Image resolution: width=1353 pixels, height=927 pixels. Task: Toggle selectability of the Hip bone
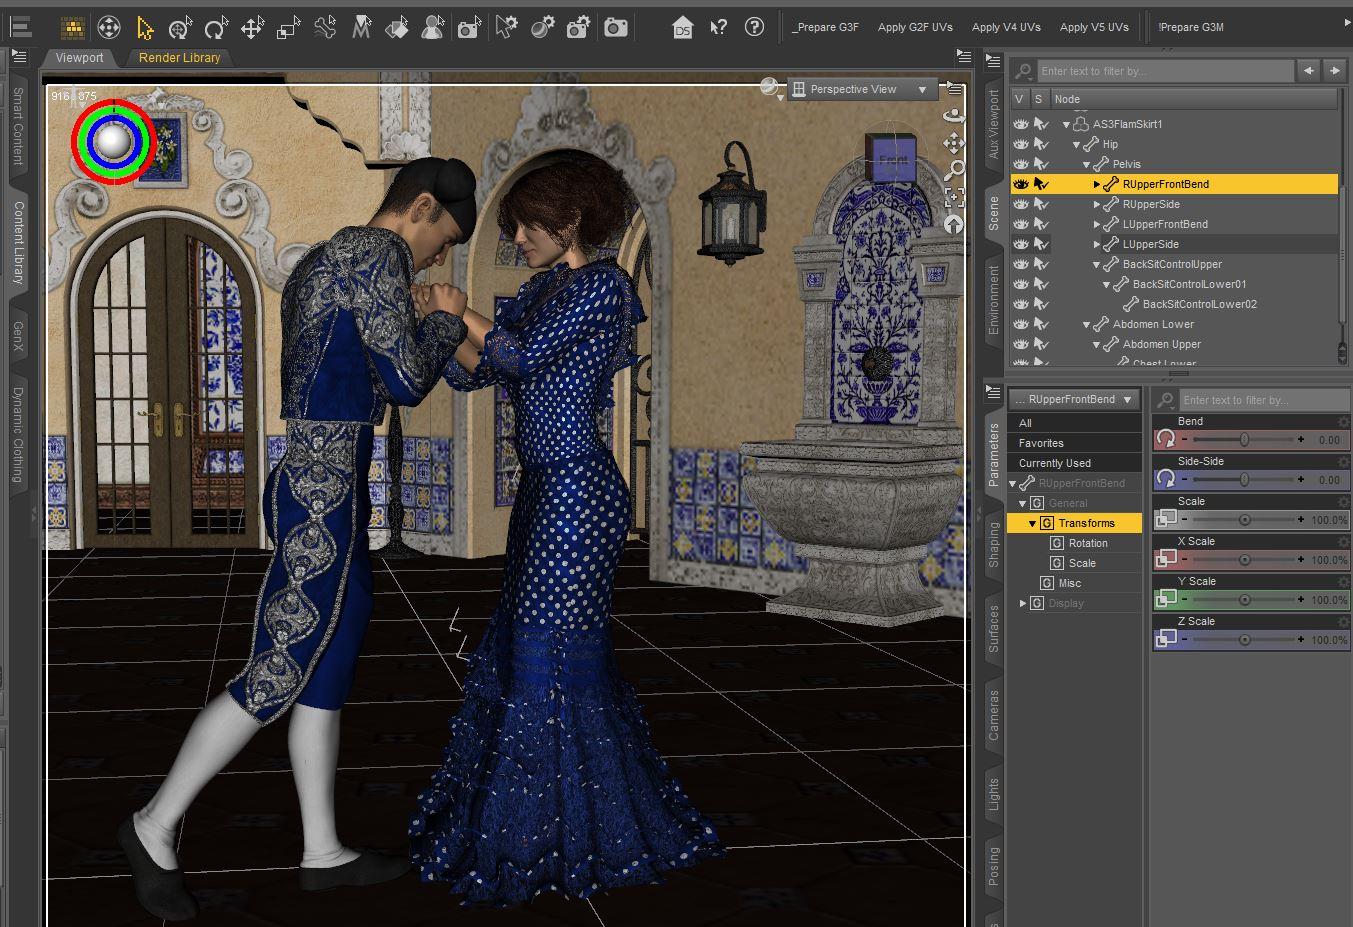tap(1041, 144)
